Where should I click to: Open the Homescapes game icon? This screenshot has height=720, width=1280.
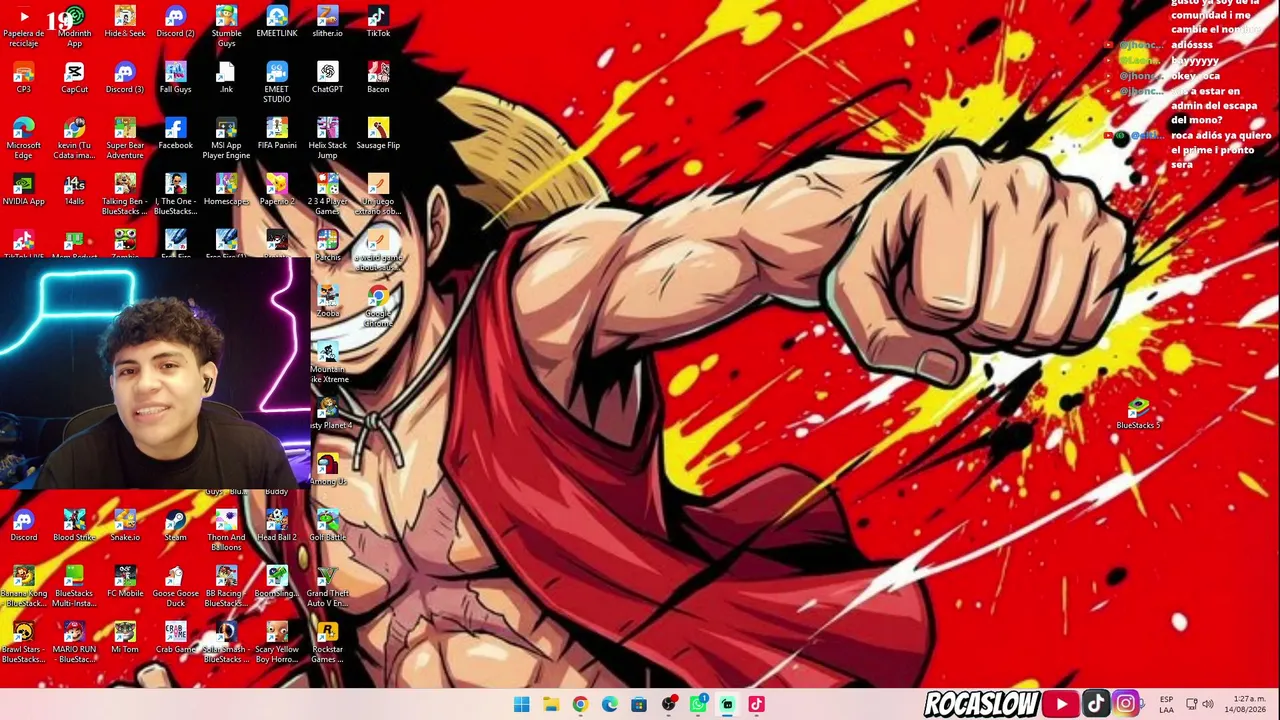pyautogui.click(x=226, y=190)
